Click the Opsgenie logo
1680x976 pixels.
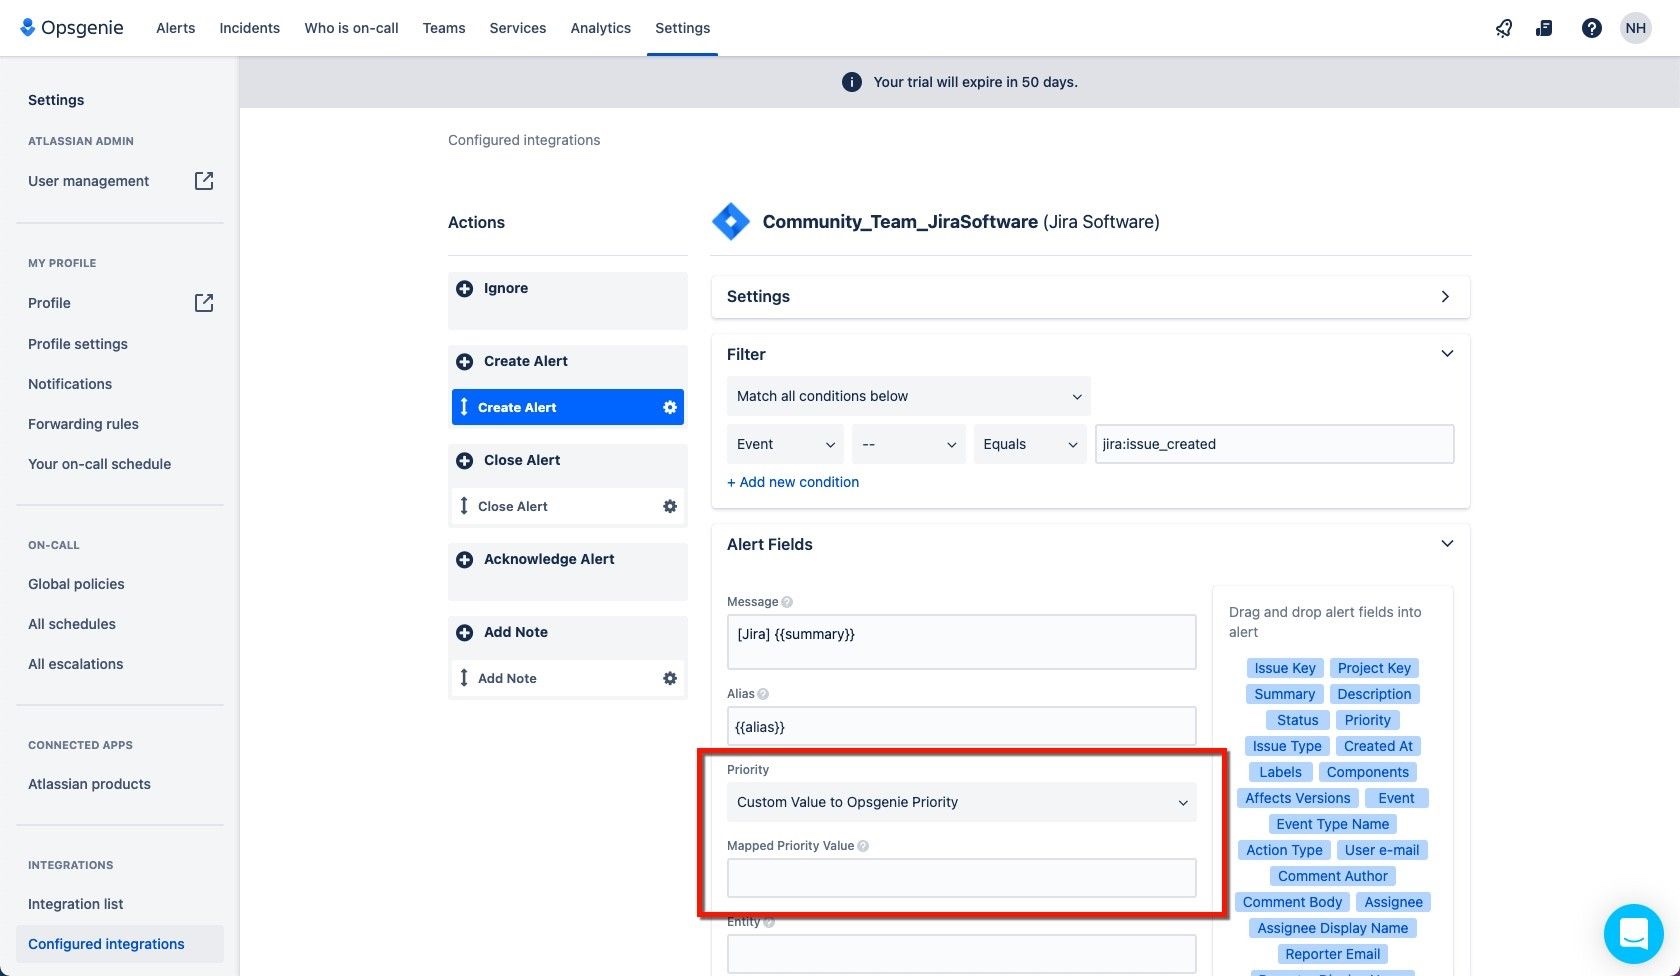pos(70,27)
